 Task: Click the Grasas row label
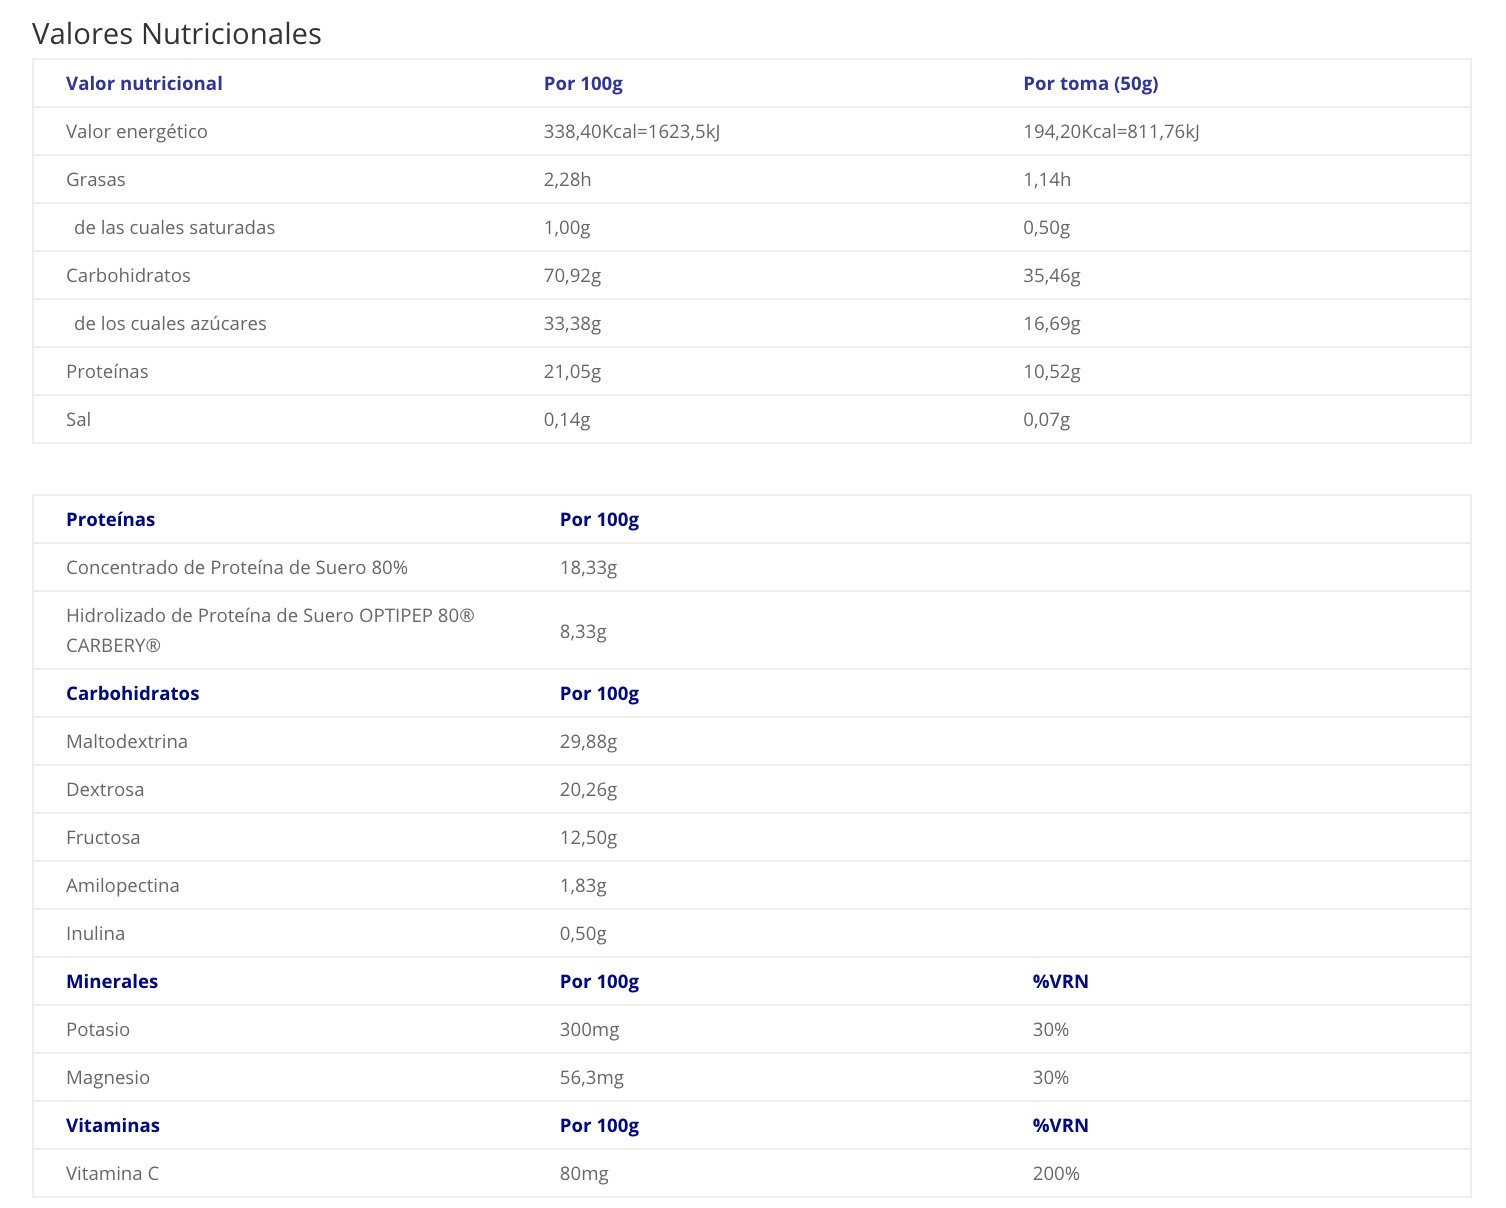pyautogui.click(x=96, y=179)
